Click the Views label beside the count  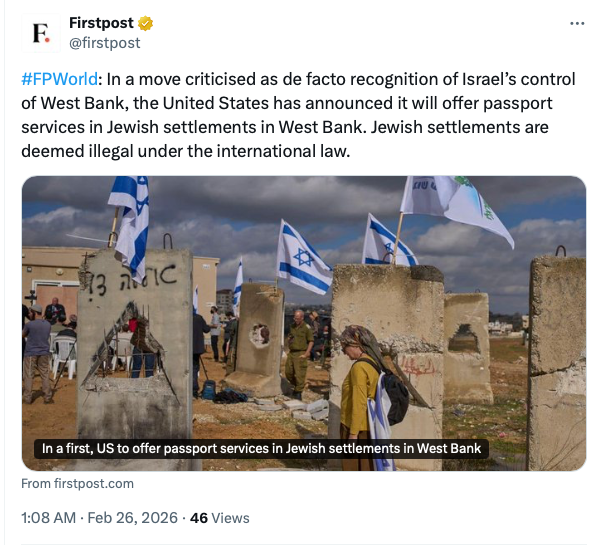230,518
